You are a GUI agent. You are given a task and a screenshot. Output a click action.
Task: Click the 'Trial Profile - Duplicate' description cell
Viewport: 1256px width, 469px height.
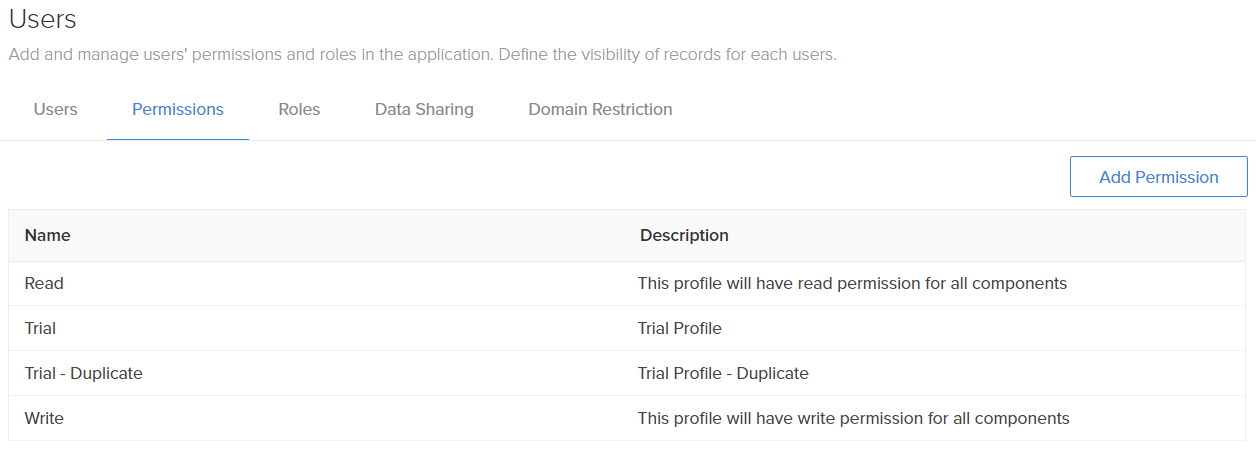coord(723,373)
